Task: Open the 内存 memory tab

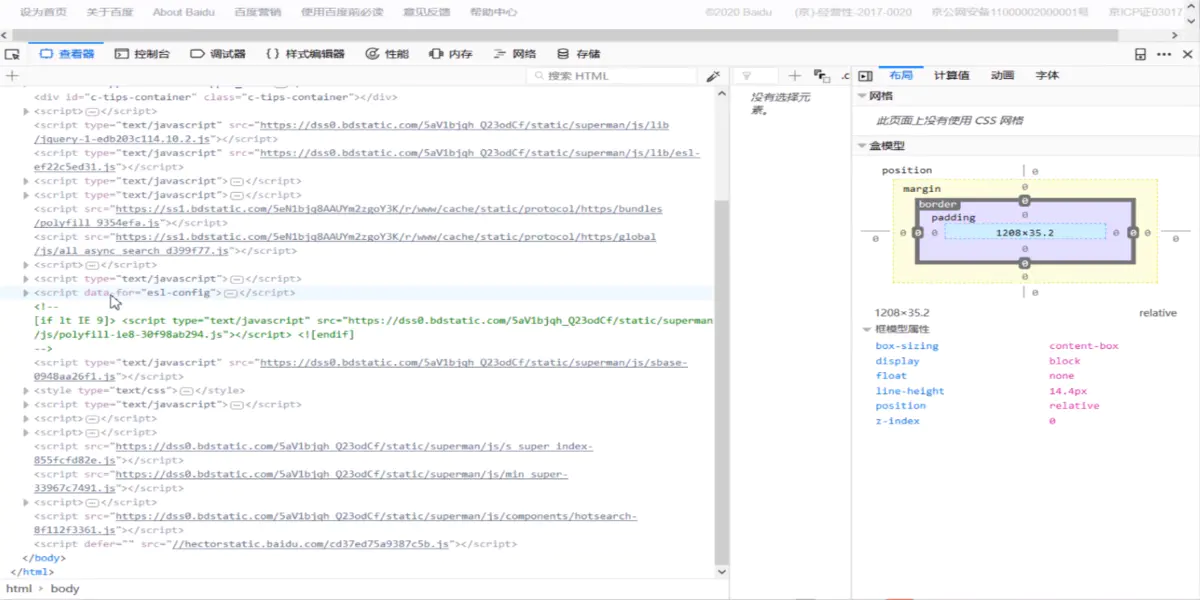Action: pos(450,54)
